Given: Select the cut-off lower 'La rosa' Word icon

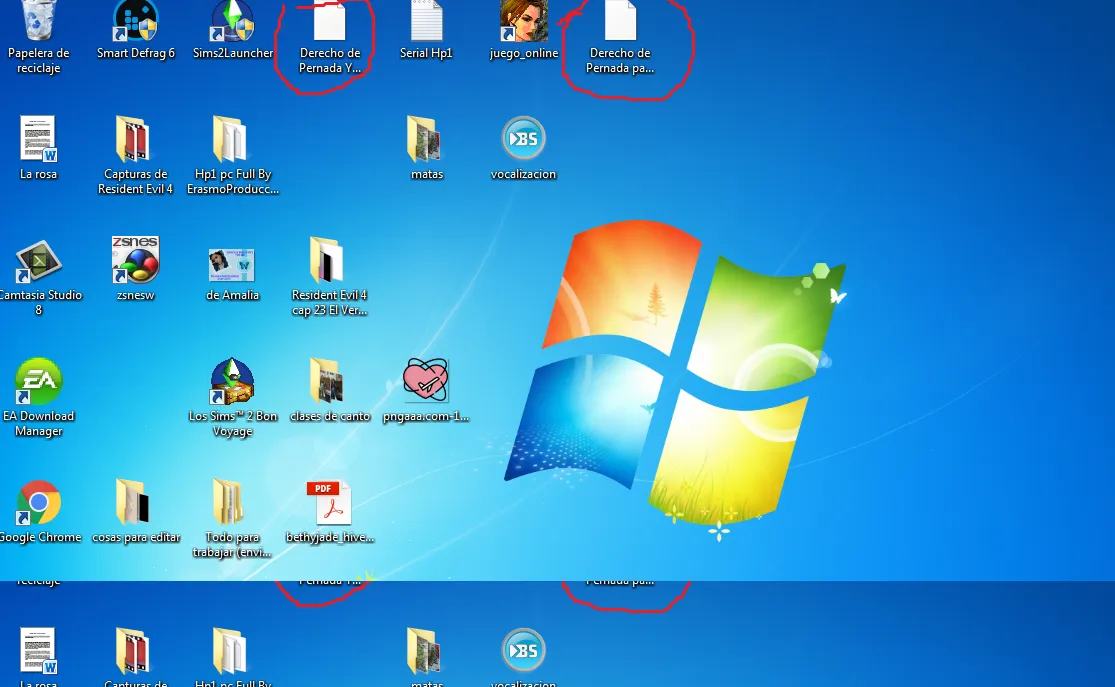Looking at the screenshot, I should click(x=38, y=651).
